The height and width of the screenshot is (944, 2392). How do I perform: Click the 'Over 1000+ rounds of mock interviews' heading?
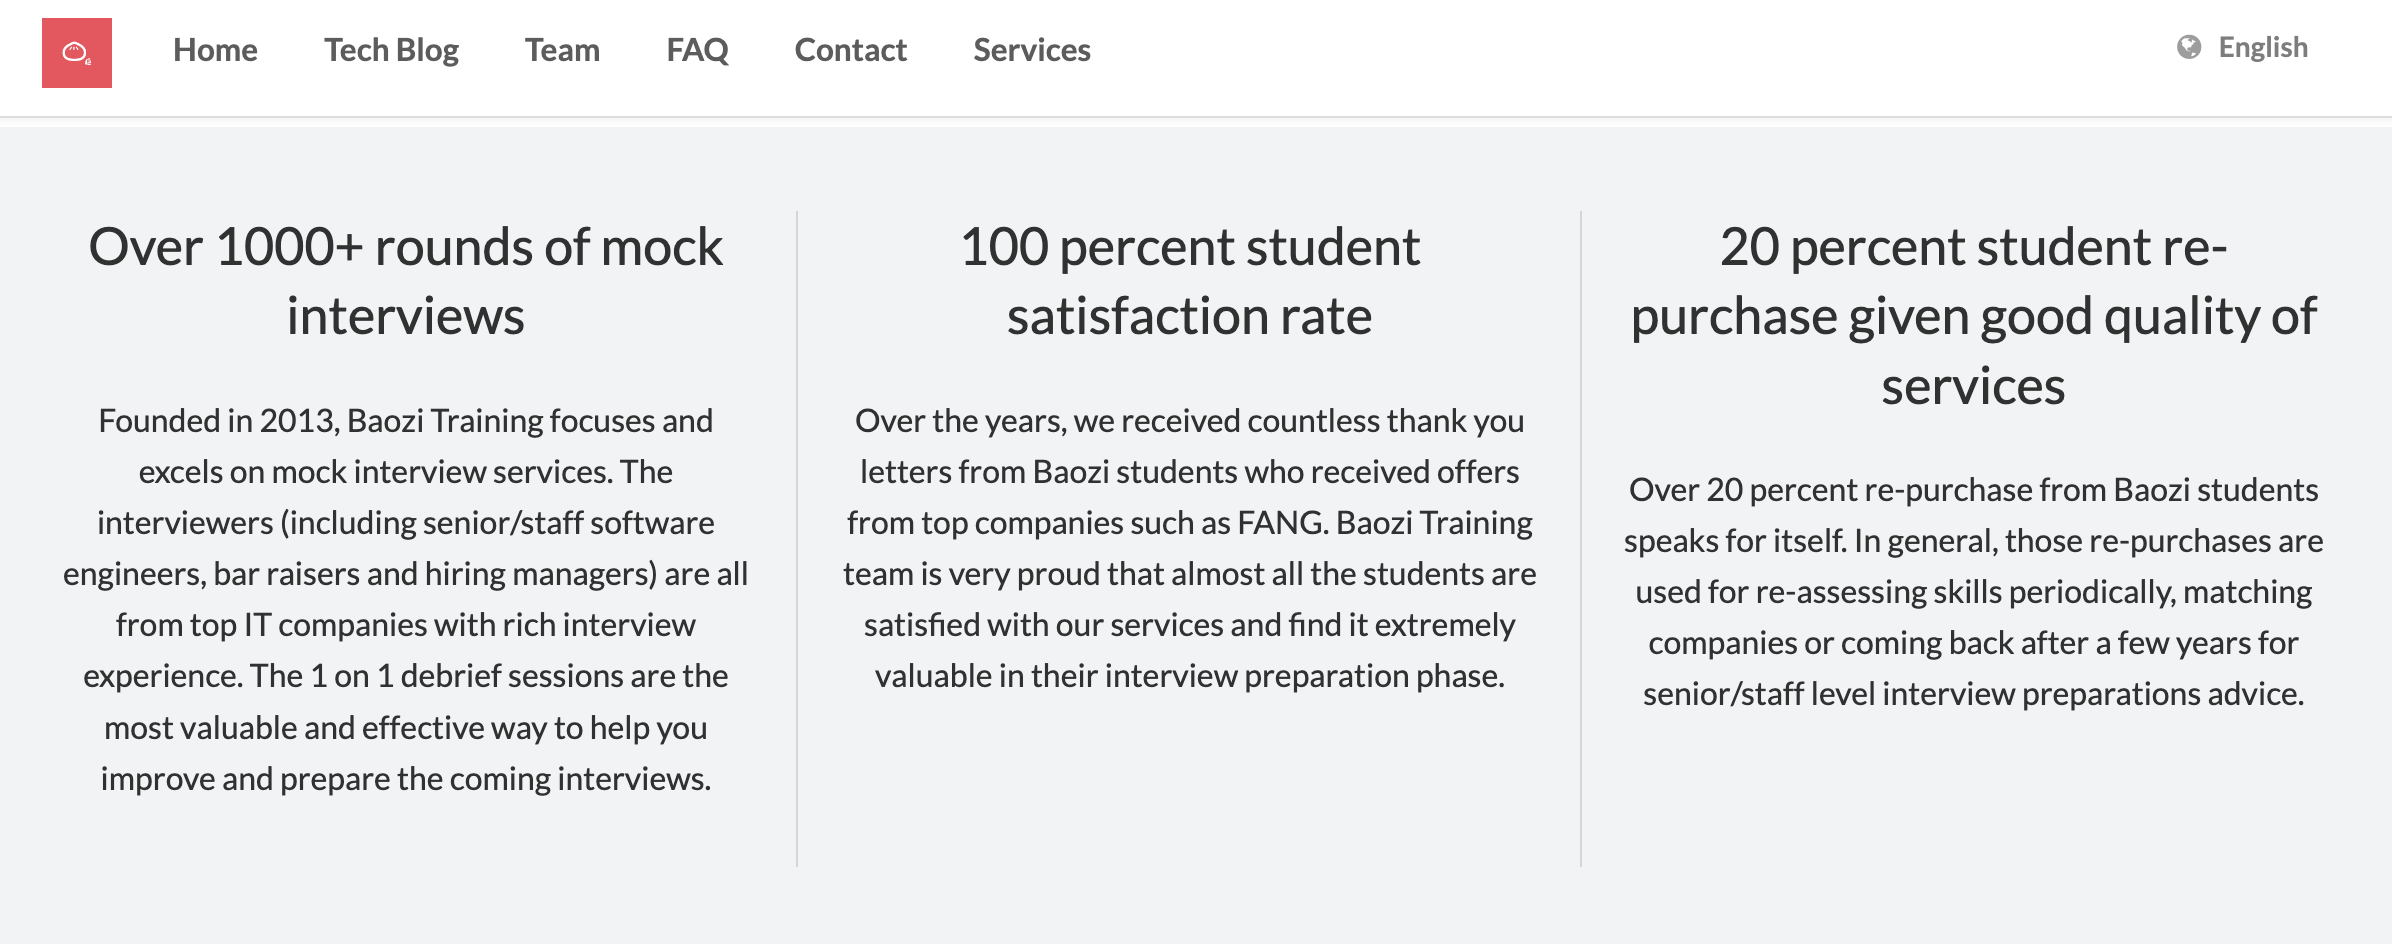pyautogui.click(x=406, y=281)
